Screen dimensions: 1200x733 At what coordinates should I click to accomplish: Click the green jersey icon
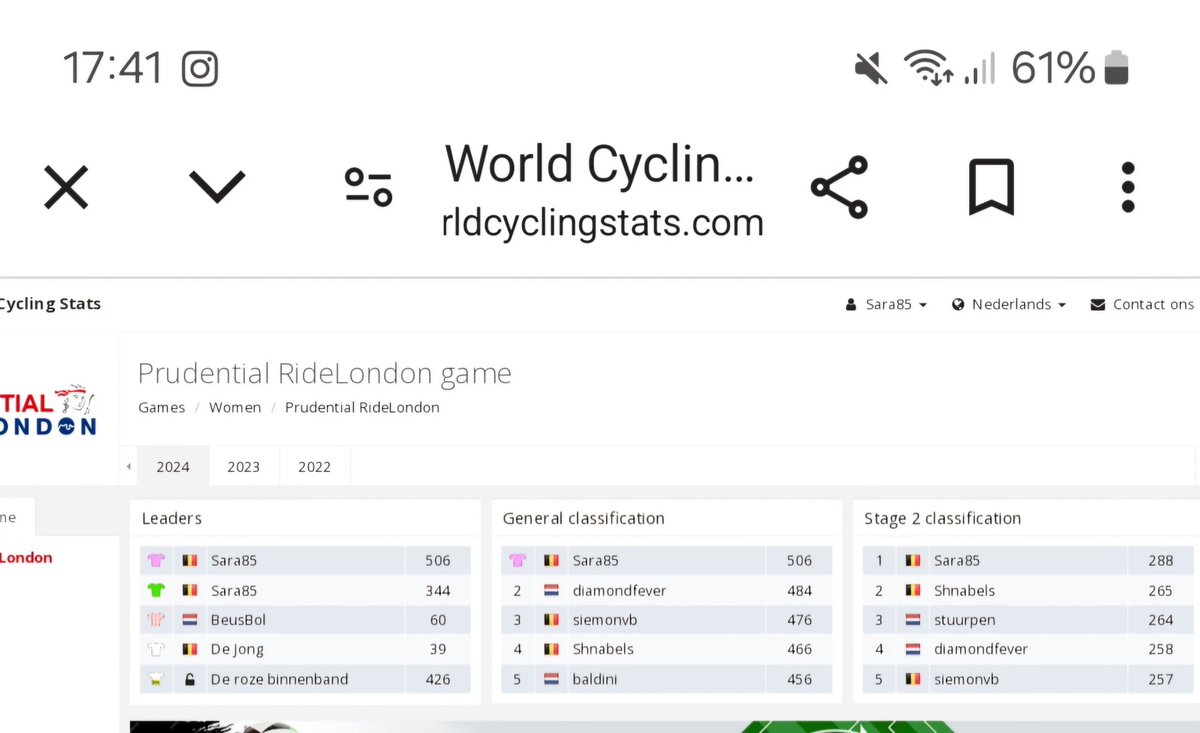(x=156, y=591)
